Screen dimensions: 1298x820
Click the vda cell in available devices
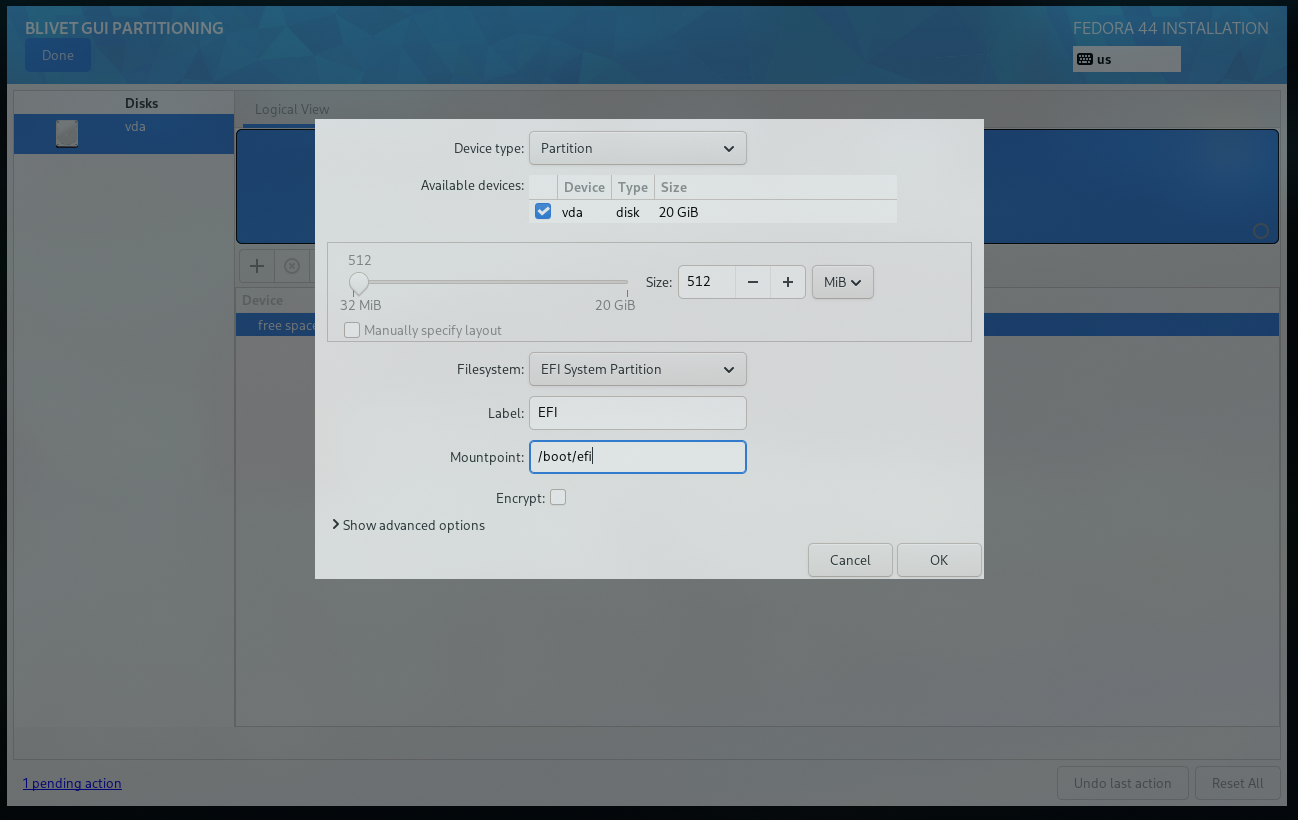click(572, 212)
